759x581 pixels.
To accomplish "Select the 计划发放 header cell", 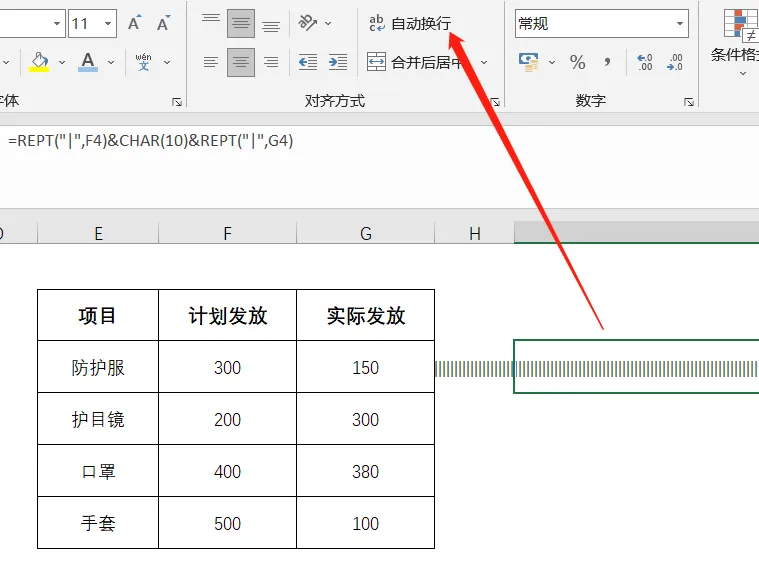I will coord(228,315).
